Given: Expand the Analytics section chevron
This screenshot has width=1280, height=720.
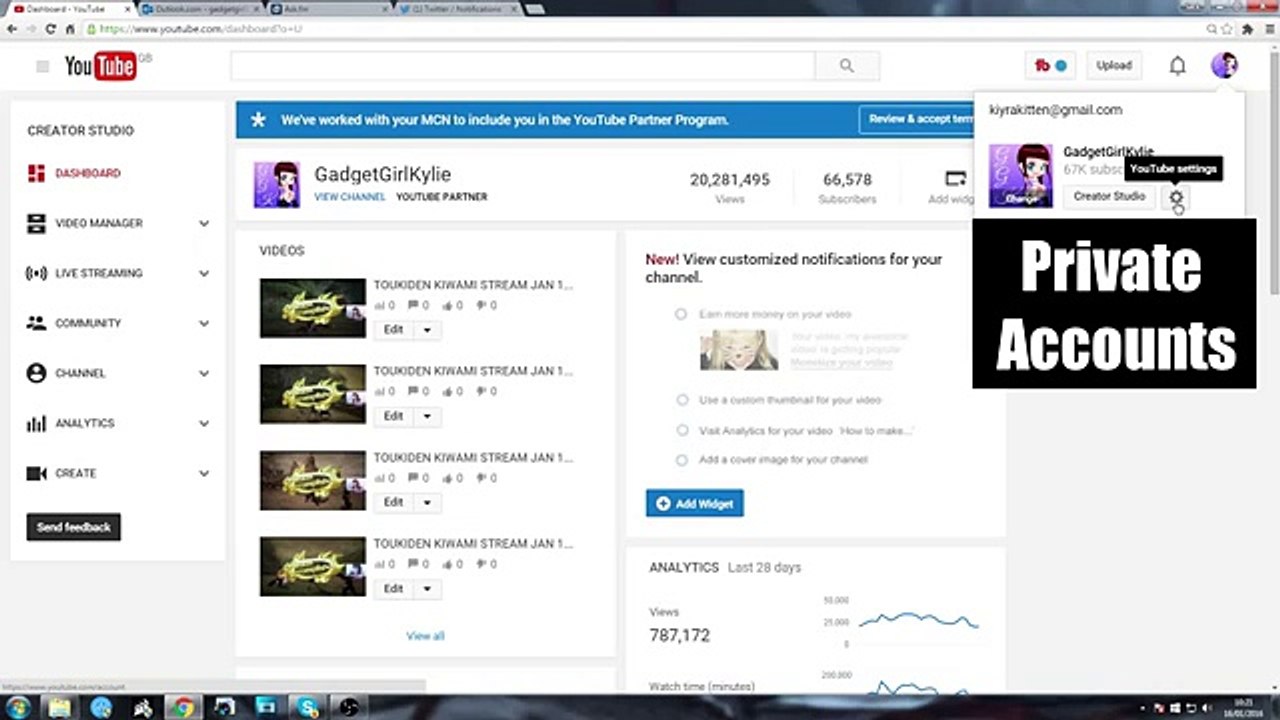Looking at the screenshot, I should point(204,424).
